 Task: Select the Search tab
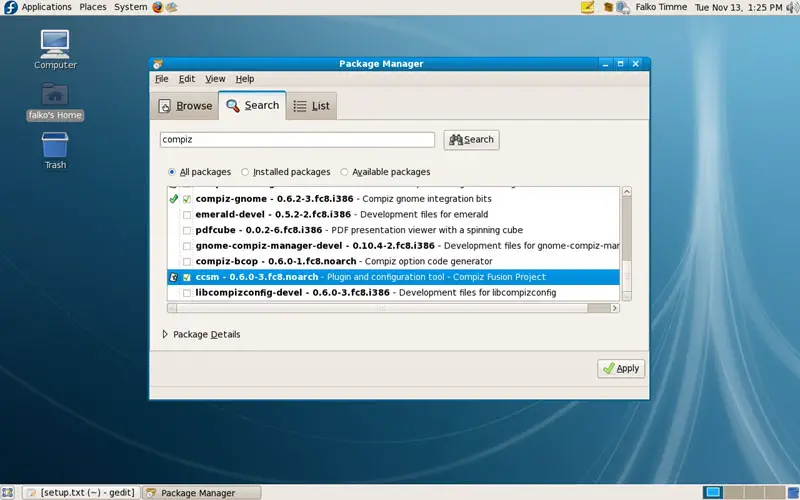click(x=253, y=105)
